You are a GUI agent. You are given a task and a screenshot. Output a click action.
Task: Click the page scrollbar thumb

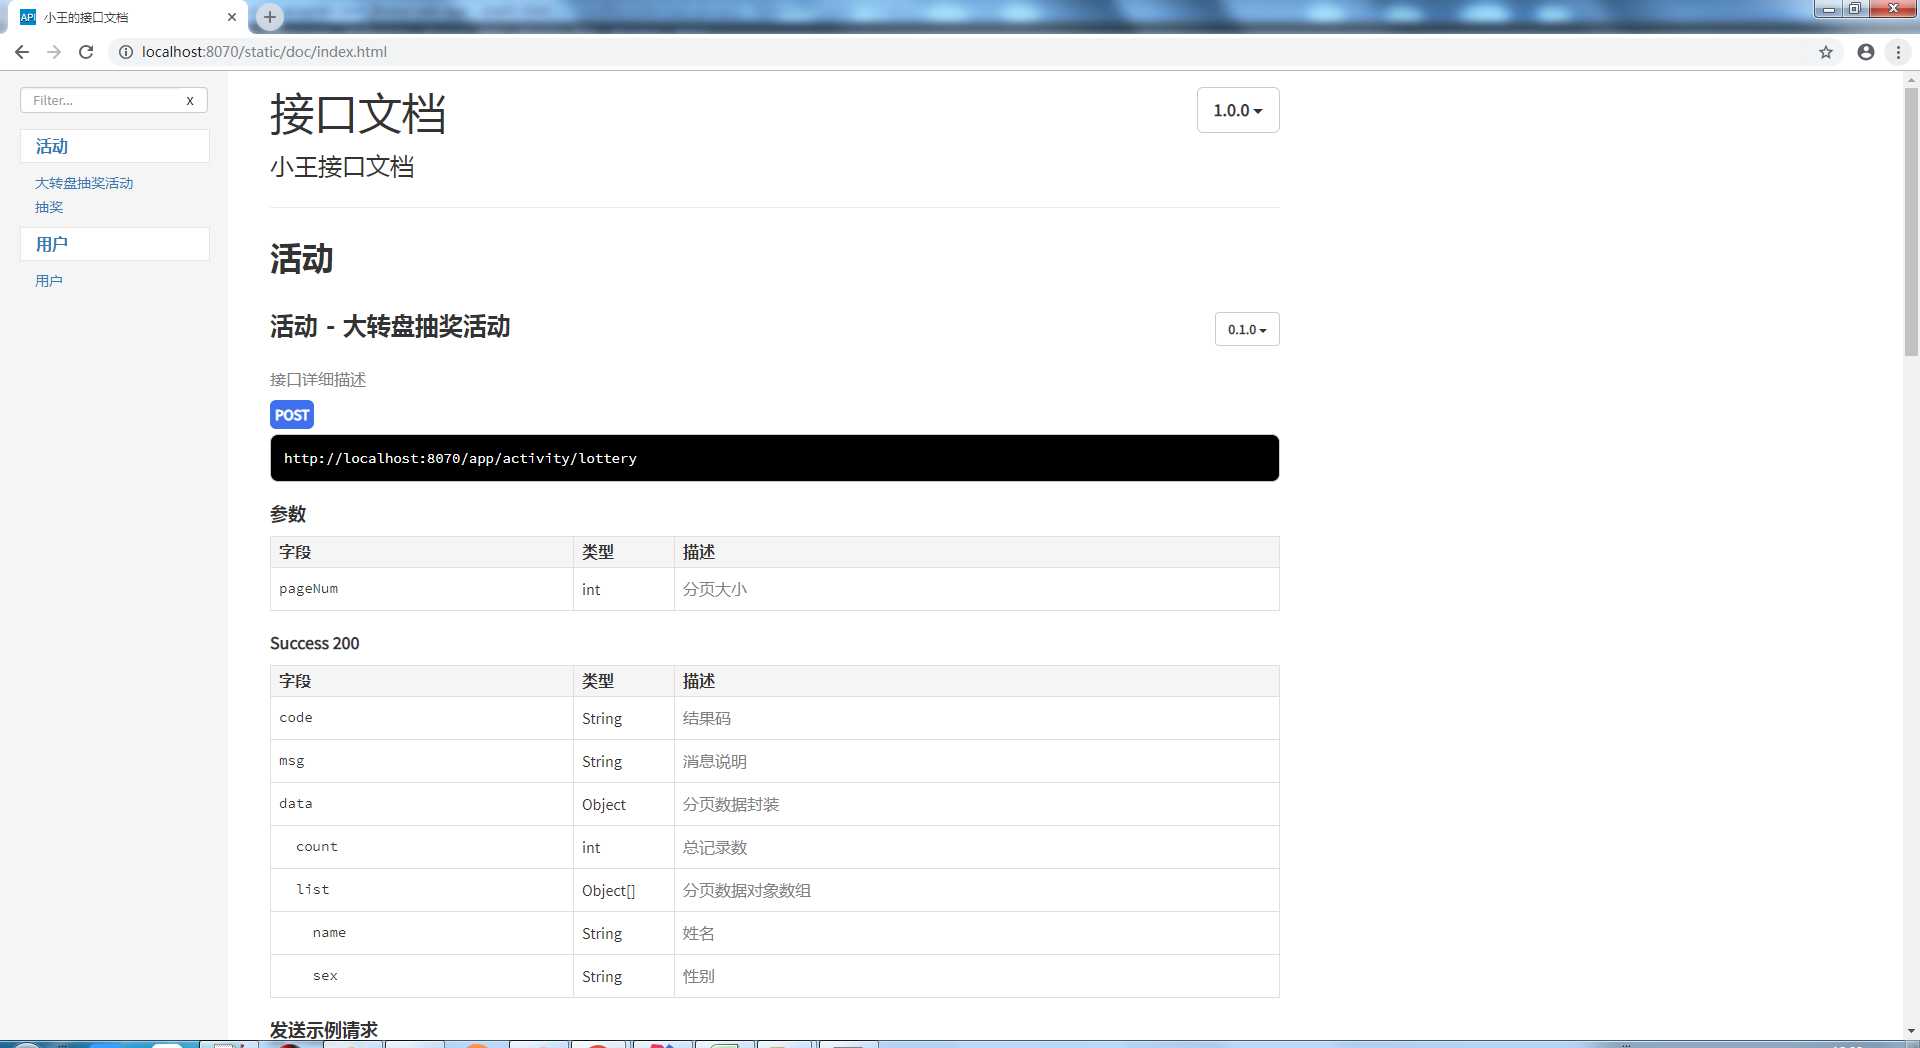coord(1911,220)
